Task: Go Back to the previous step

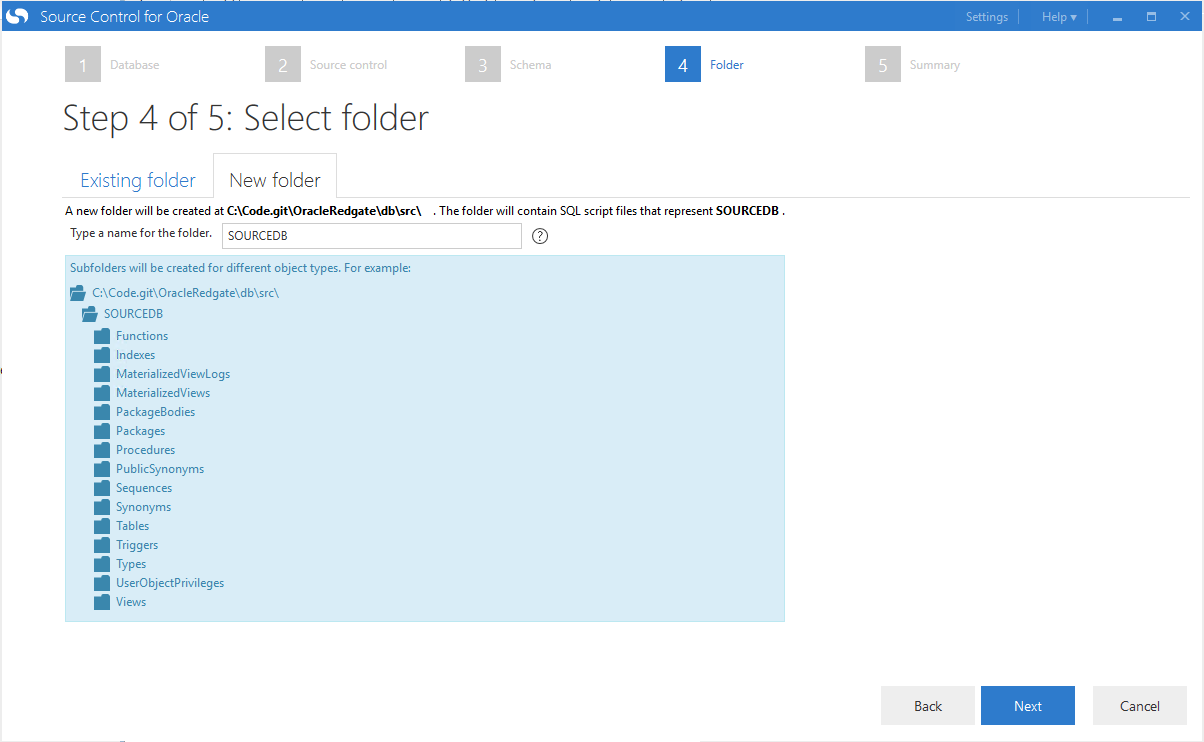Action: click(927, 706)
